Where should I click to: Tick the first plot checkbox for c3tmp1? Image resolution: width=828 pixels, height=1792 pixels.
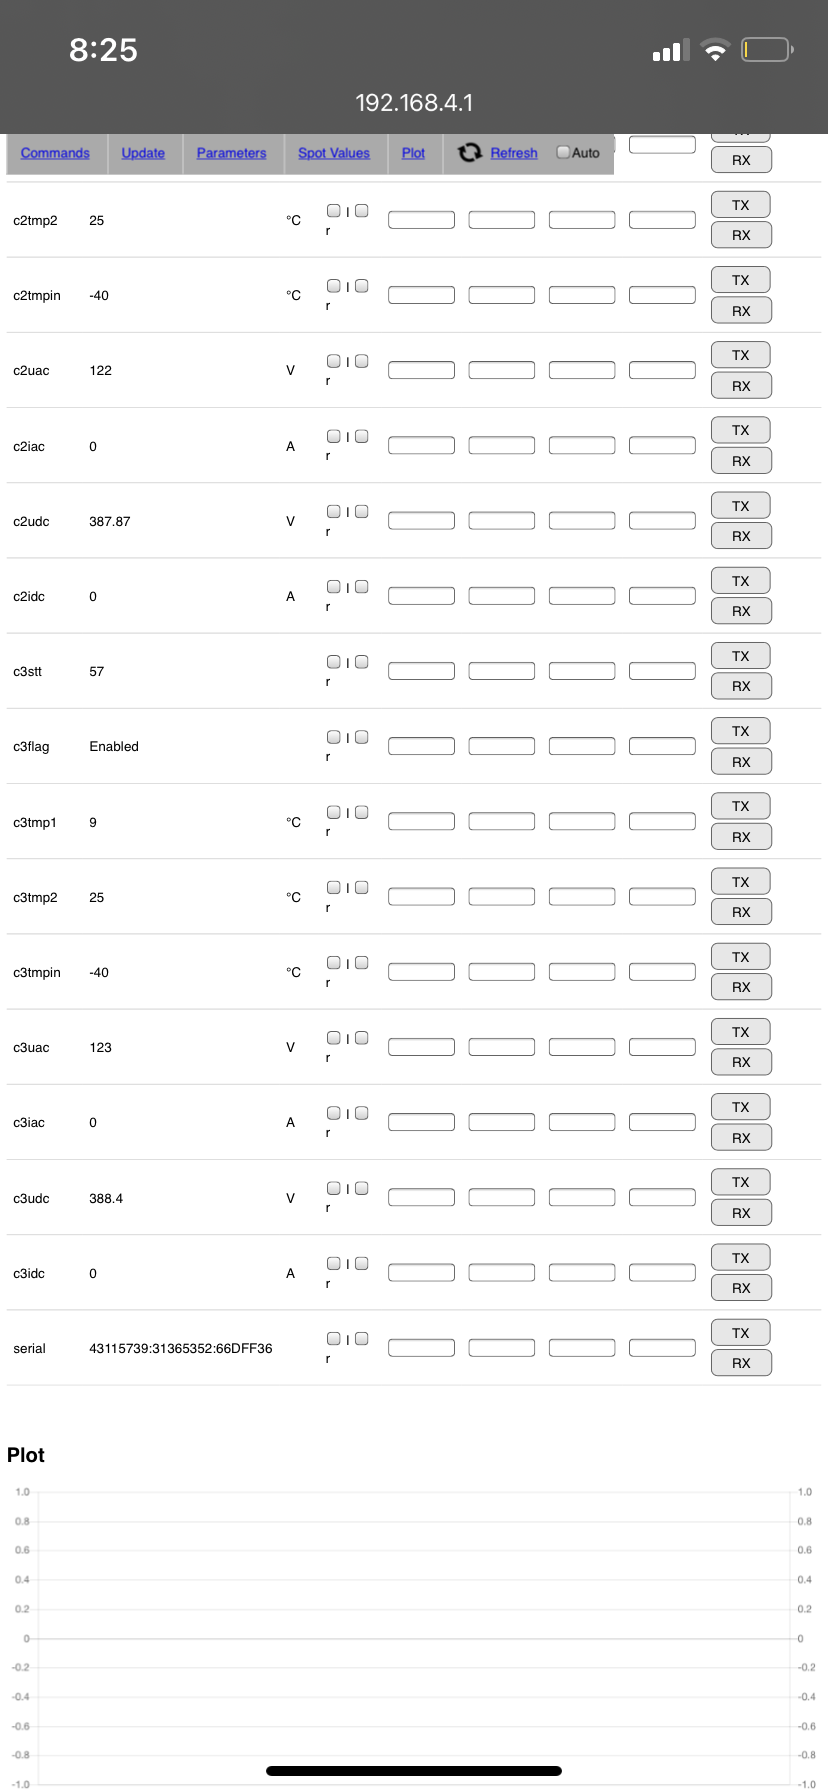click(334, 812)
